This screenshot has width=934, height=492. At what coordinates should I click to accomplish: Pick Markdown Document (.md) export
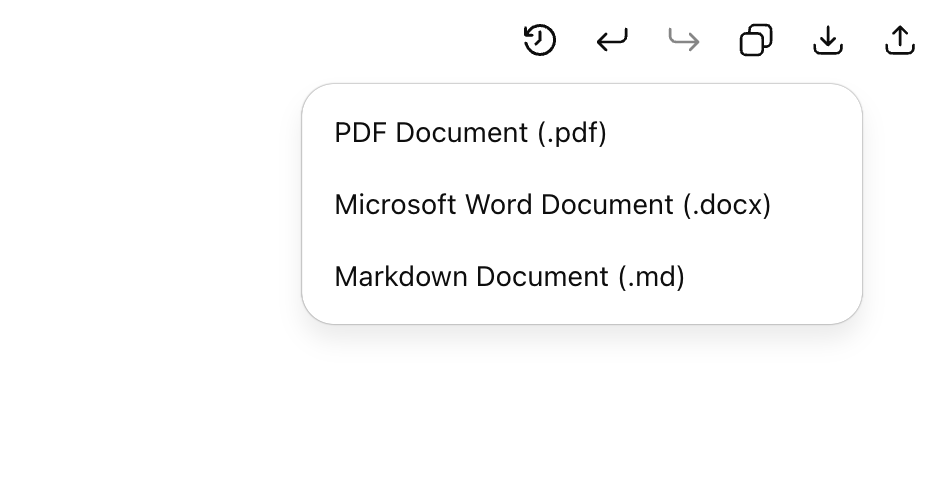tap(582, 276)
